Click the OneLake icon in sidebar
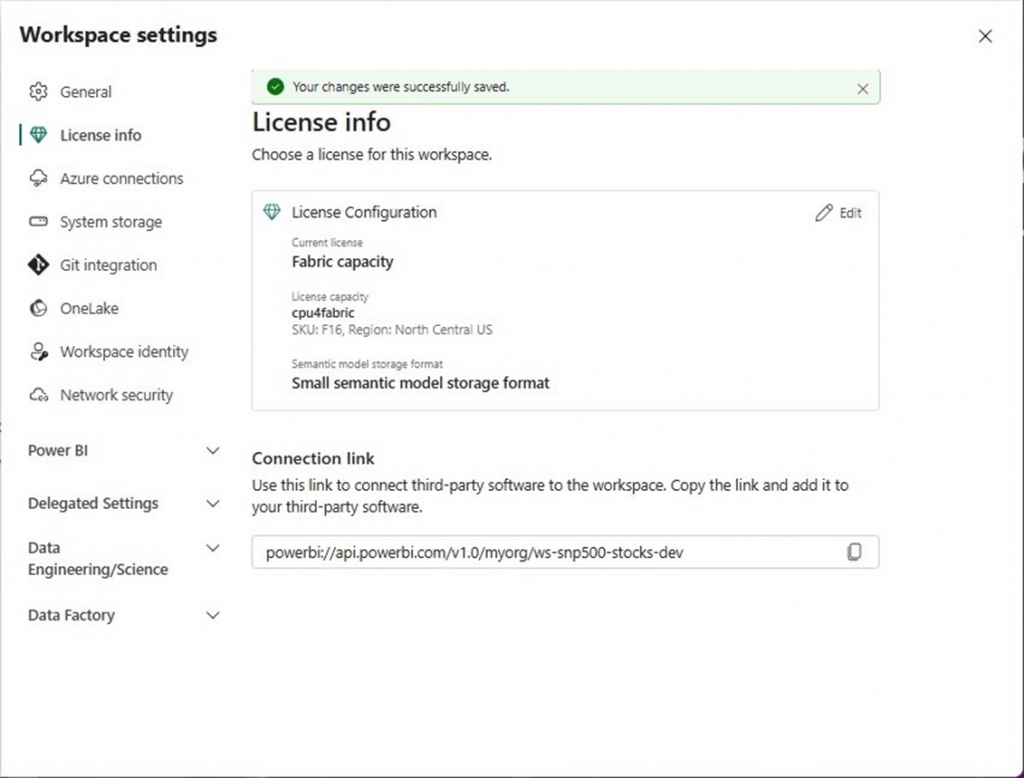This screenshot has height=778, width=1024. (39, 308)
